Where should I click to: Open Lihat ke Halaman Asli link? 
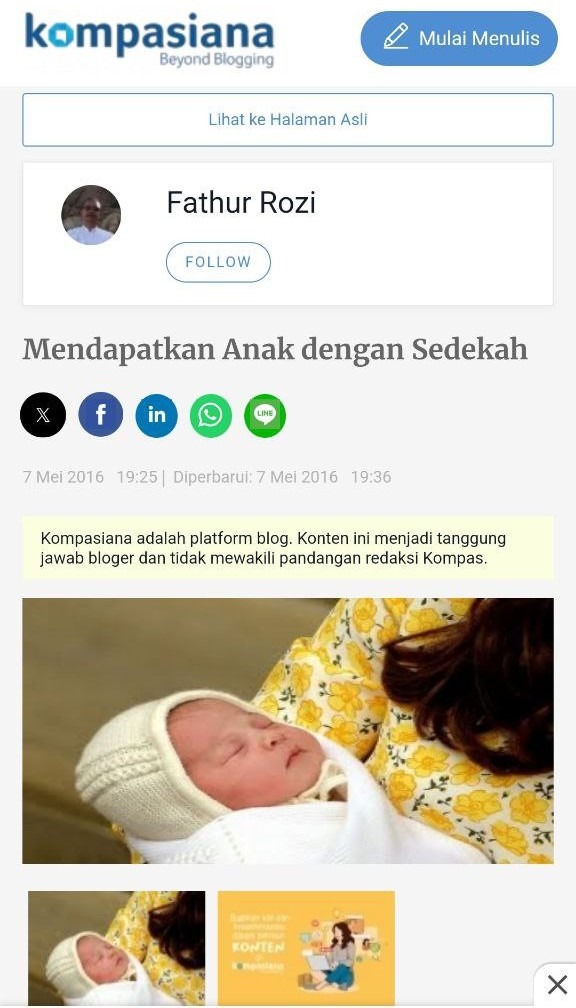tap(288, 120)
